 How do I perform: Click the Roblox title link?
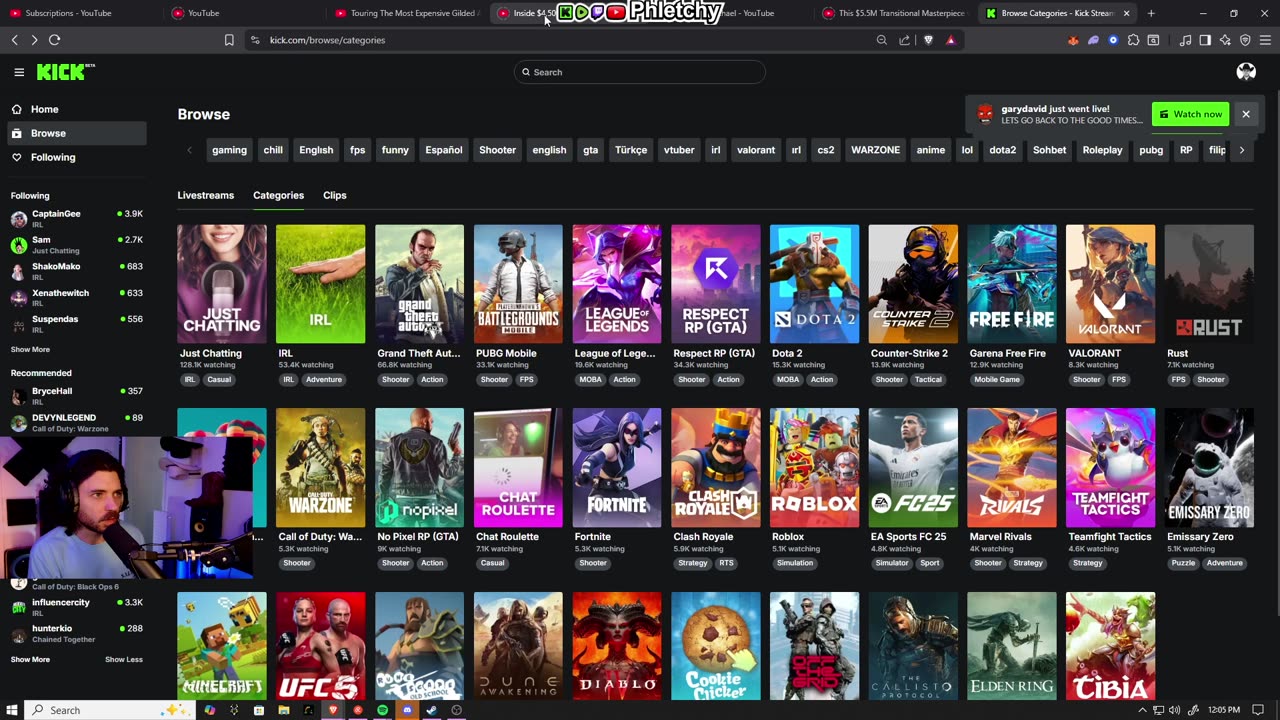click(x=788, y=537)
